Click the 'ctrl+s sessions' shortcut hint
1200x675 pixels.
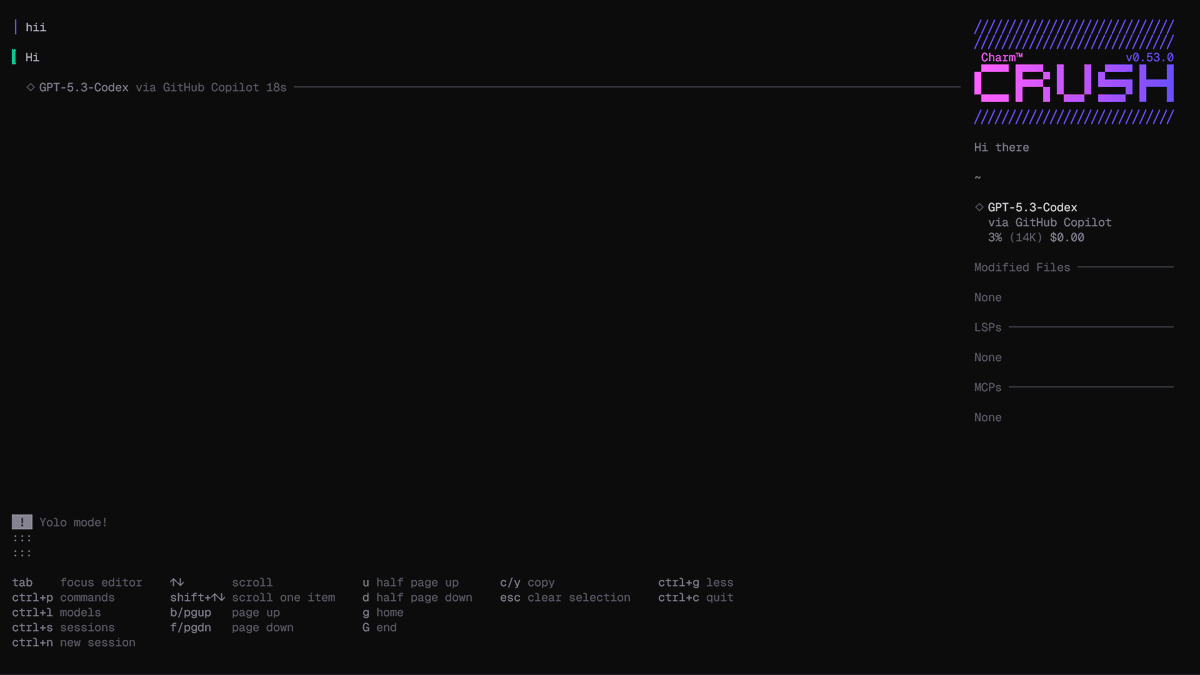pos(63,627)
